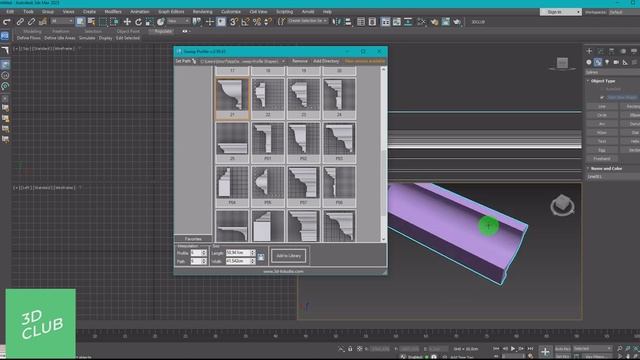
Task: Toggle the ribbon display icon
Action: pos(385,22)
